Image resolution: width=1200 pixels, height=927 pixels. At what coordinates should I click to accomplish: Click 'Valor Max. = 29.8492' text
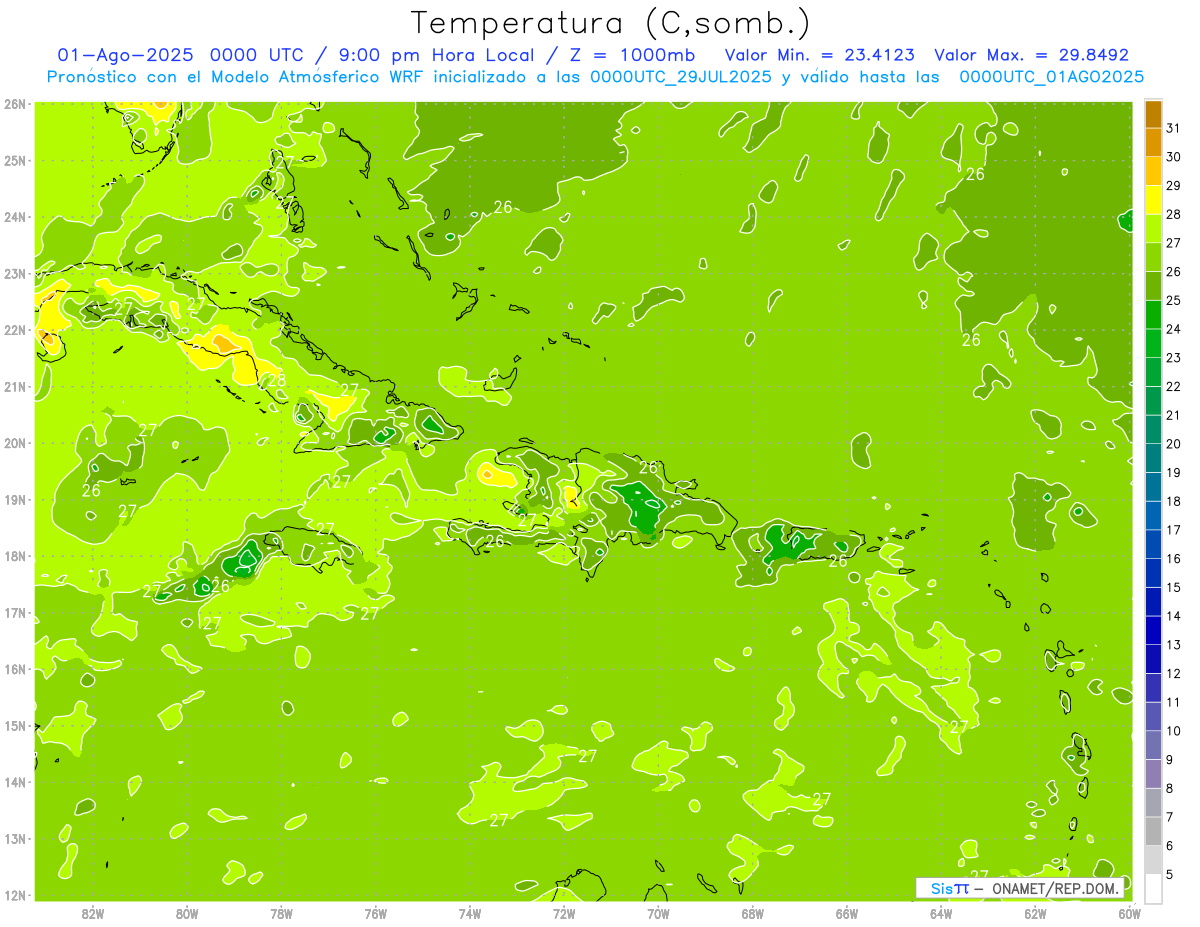tap(1032, 55)
